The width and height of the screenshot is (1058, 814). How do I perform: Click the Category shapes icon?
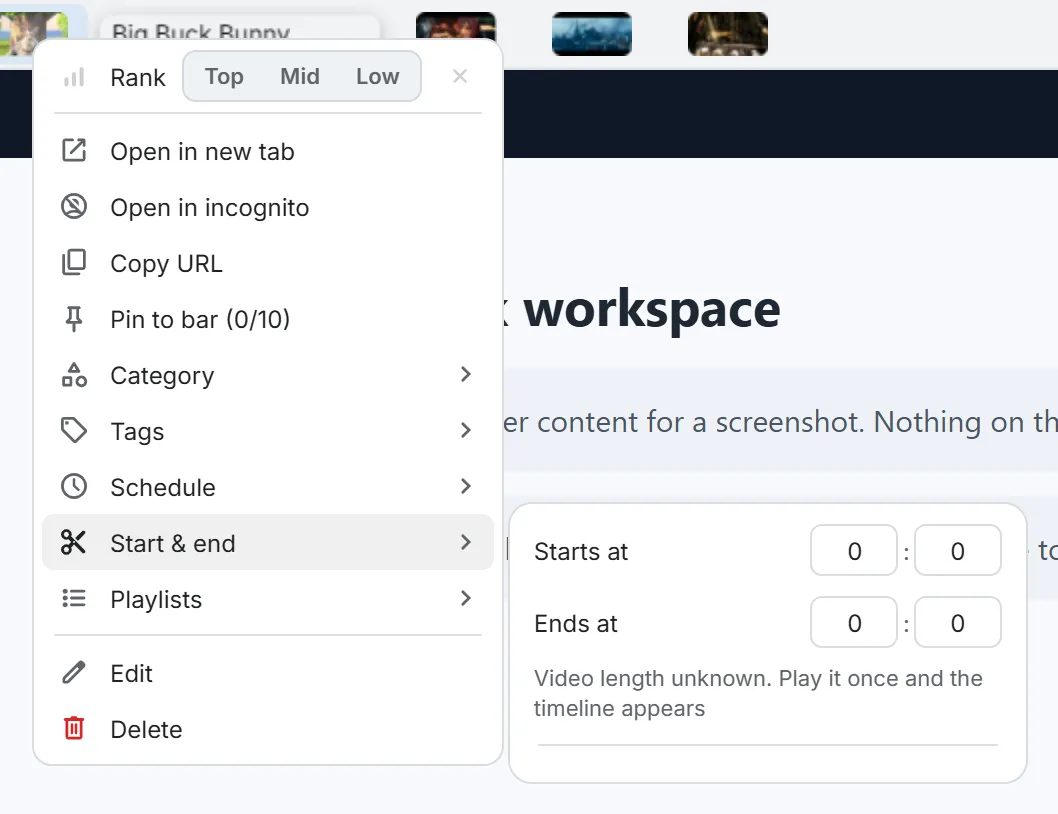click(74, 375)
